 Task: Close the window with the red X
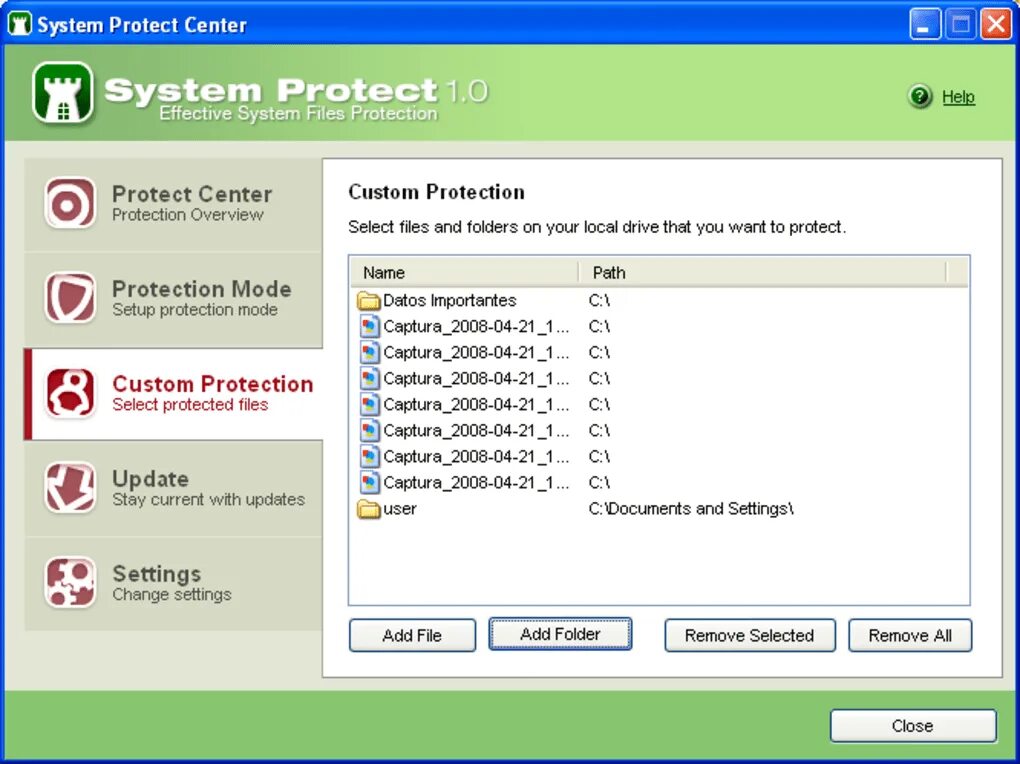[996, 25]
